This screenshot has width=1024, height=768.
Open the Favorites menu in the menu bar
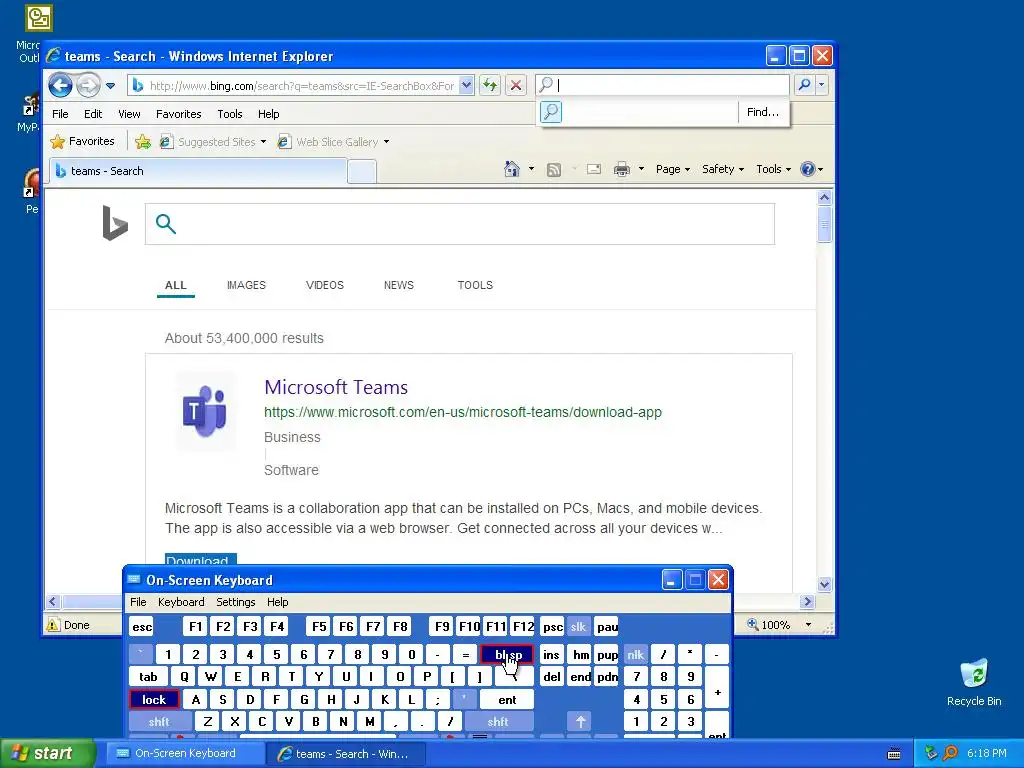coord(178,114)
